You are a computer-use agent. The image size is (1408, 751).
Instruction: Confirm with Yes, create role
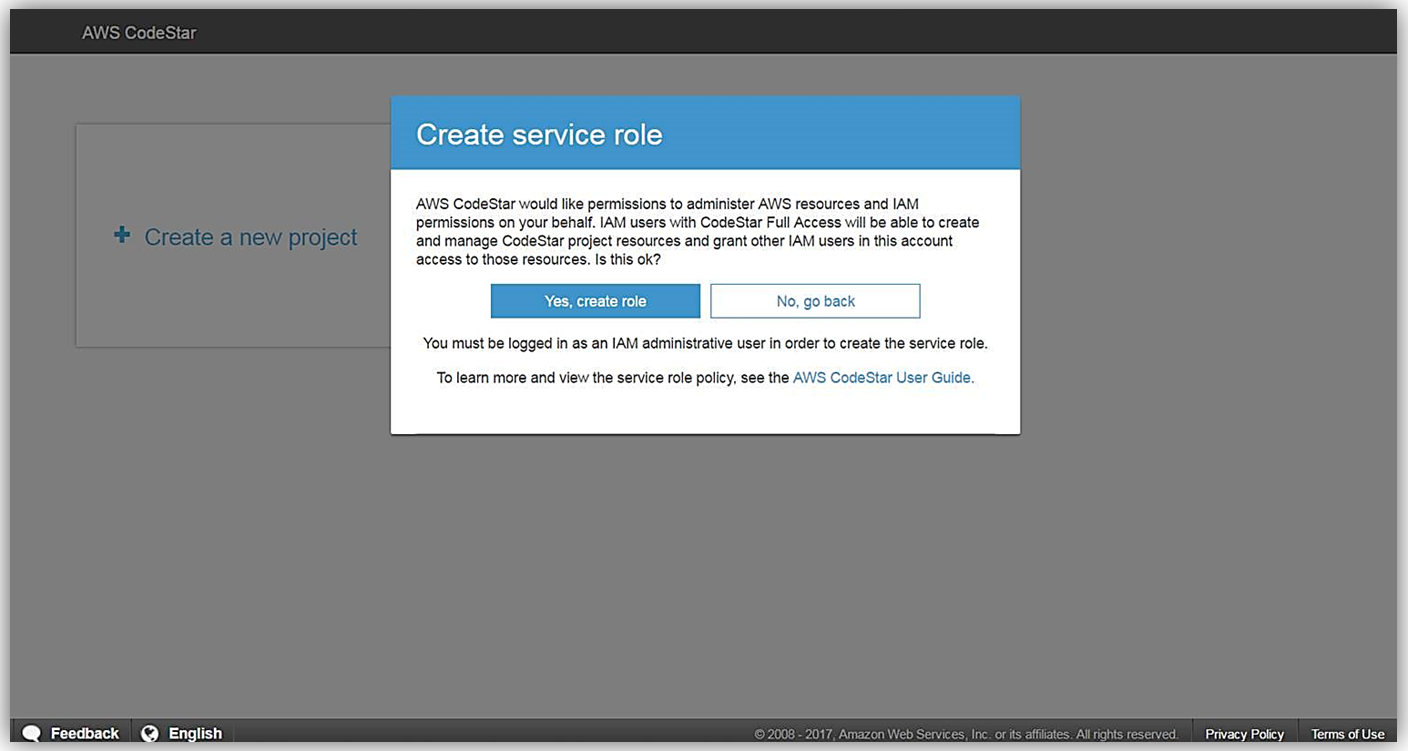point(595,301)
